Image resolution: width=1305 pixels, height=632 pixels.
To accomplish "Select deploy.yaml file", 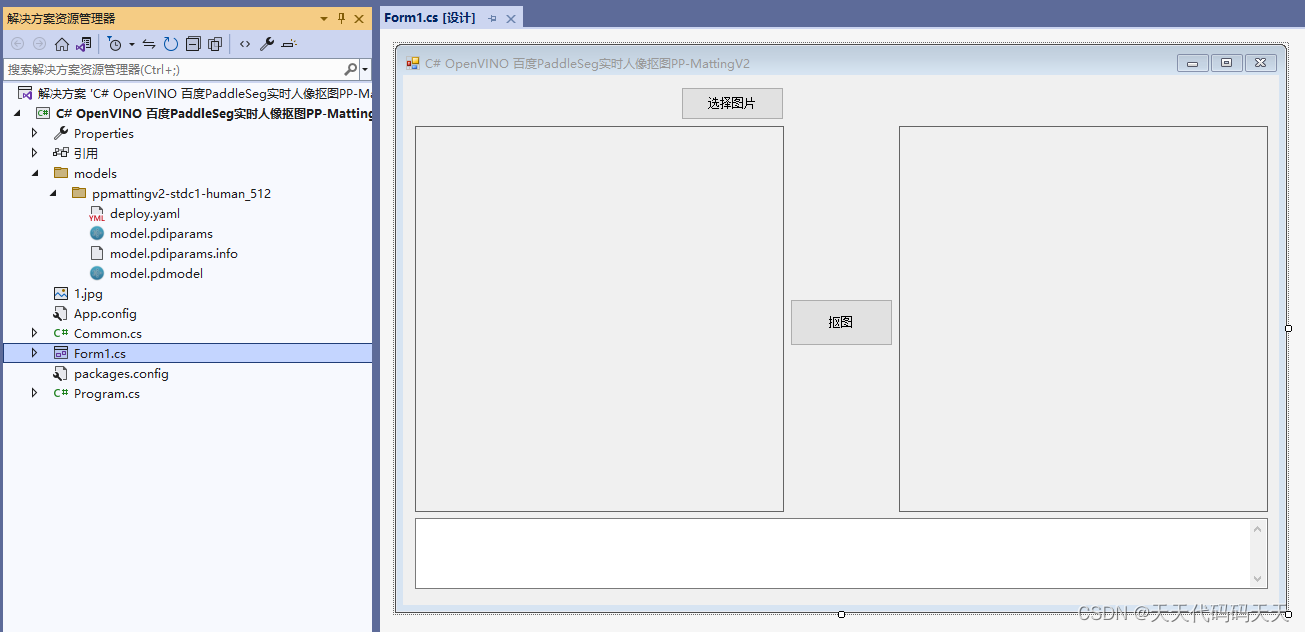I will [135, 213].
